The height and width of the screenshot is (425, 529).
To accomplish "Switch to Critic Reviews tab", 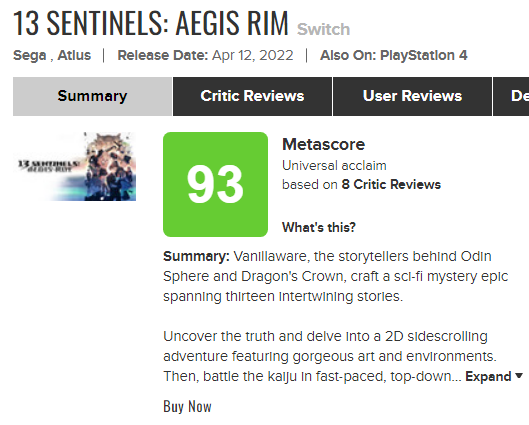I will [252, 96].
